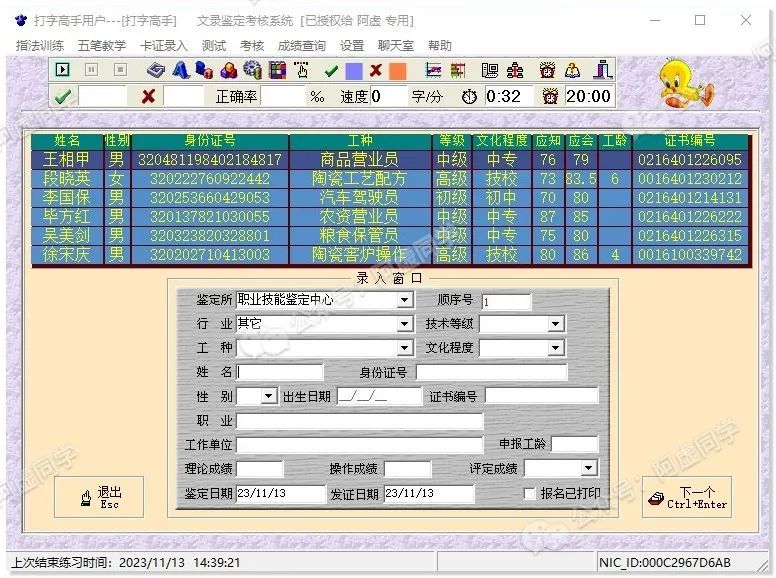Click the 退出 Esc button
This screenshot has height=578, width=776.
click(x=99, y=497)
